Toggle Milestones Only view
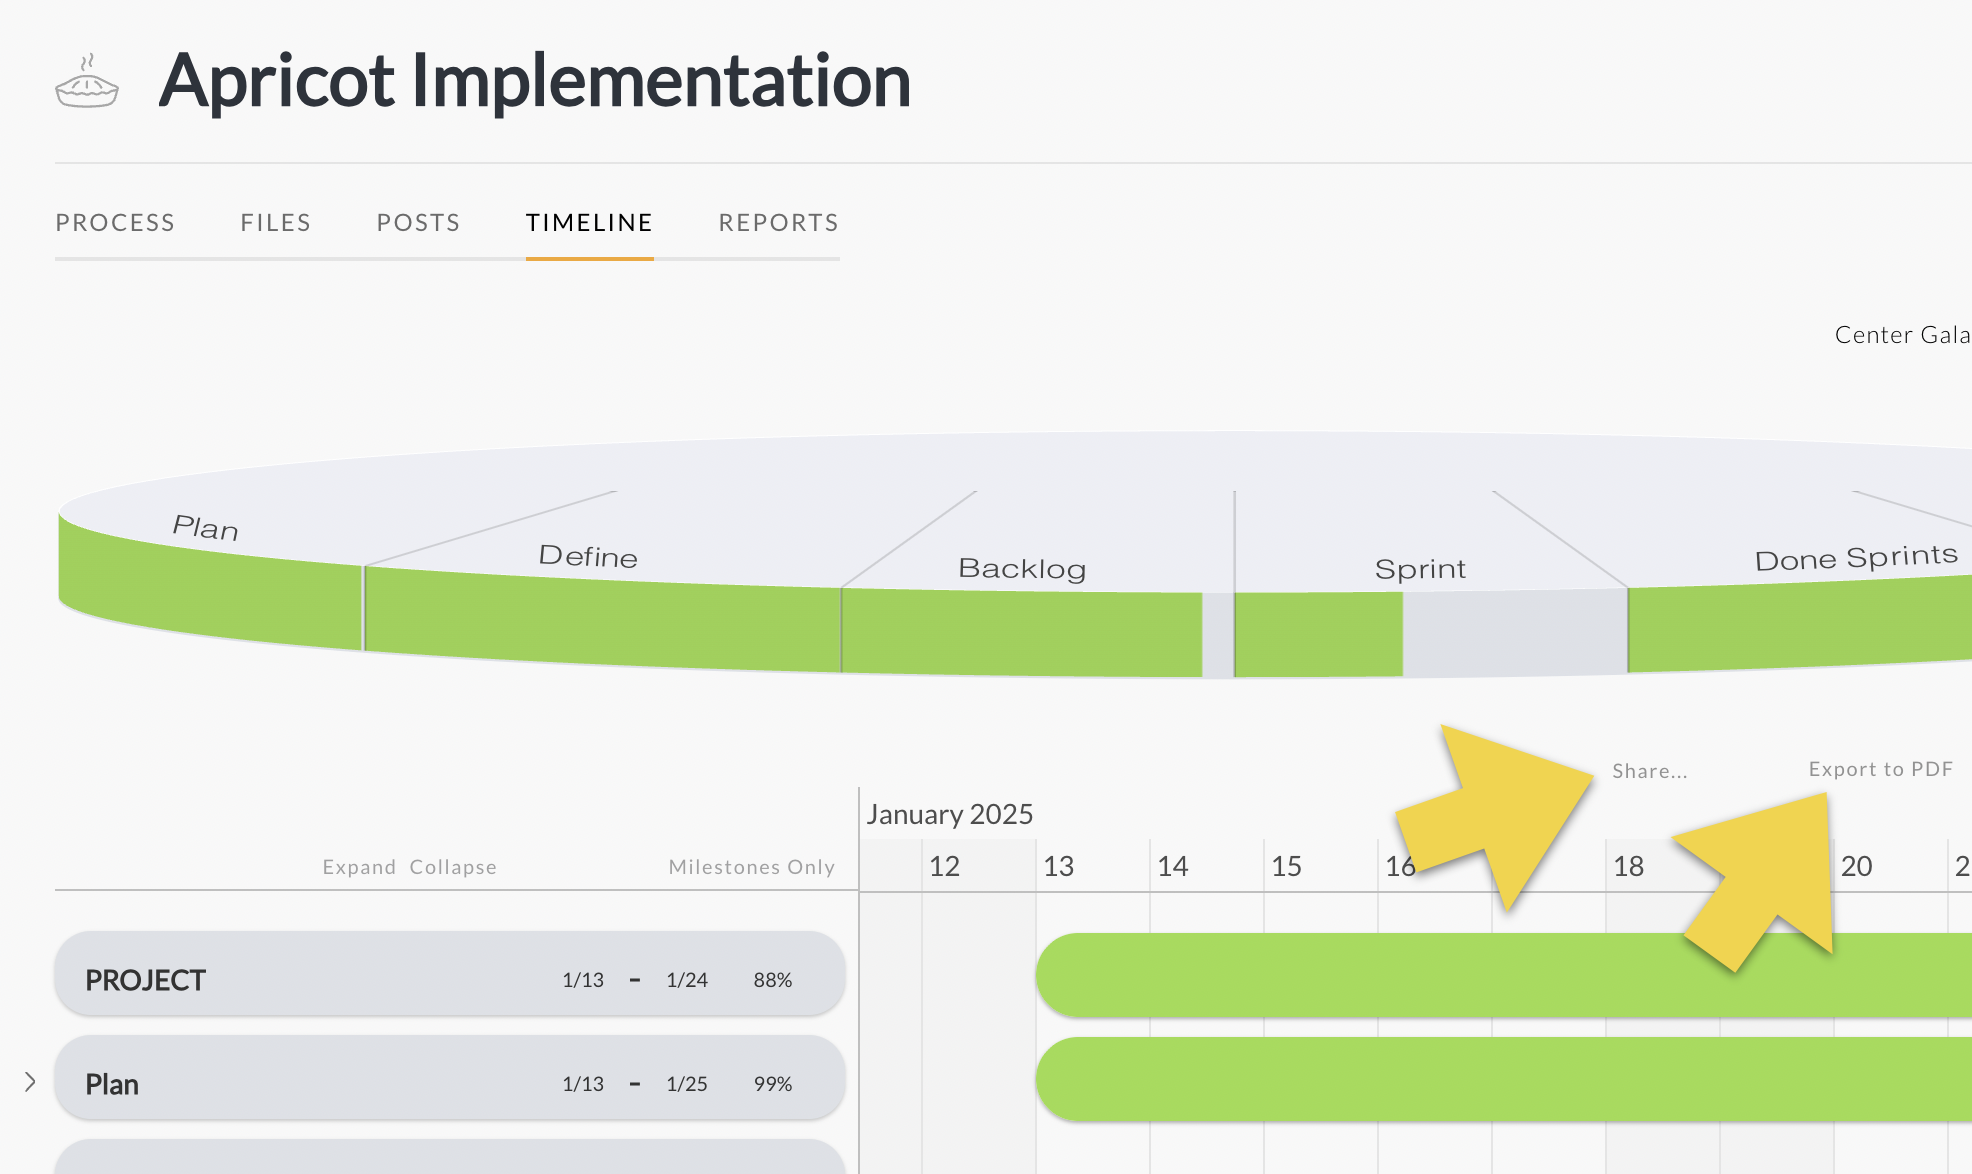This screenshot has height=1174, width=1972. click(751, 867)
